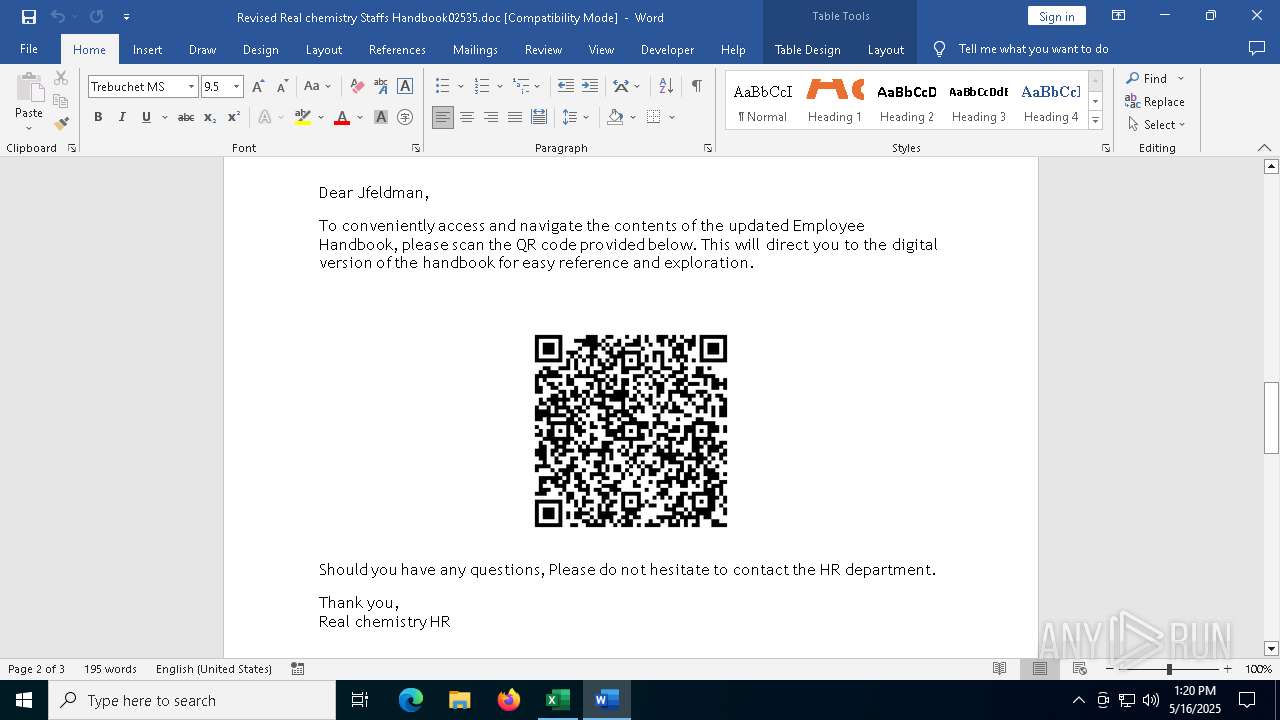Zoom in with the plus button
The image size is (1280, 720).
coord(1228,669)
